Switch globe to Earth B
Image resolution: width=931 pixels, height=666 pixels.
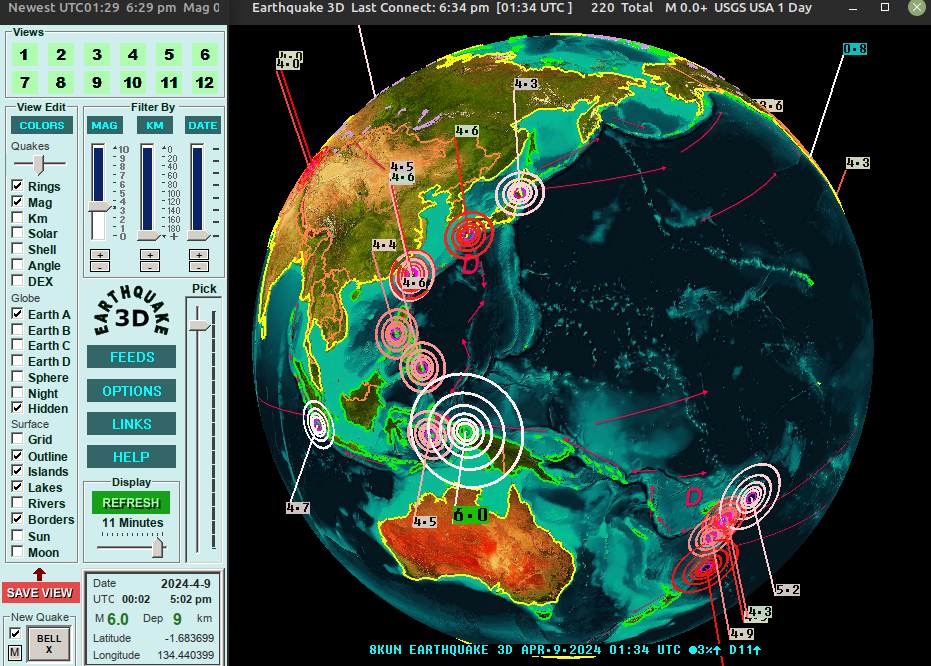click(x=17, y=330)
